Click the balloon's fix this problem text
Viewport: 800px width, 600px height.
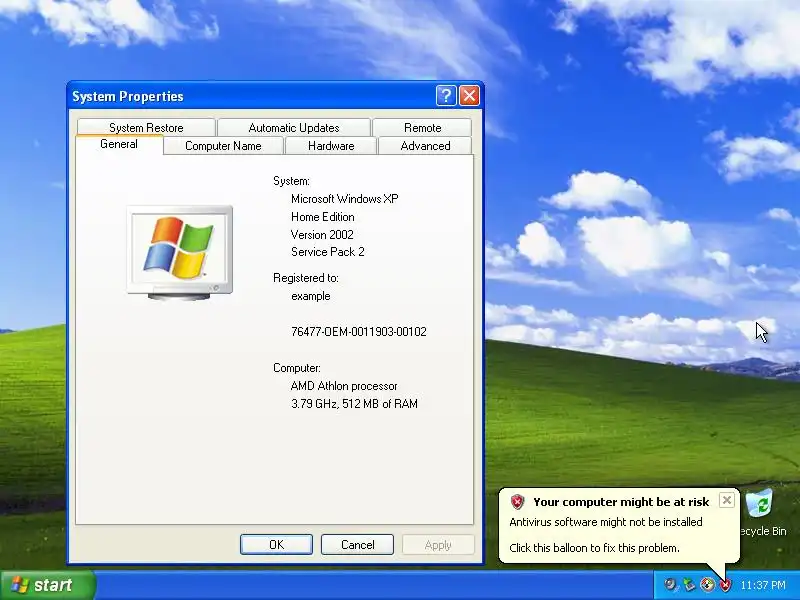coord(594,548)
